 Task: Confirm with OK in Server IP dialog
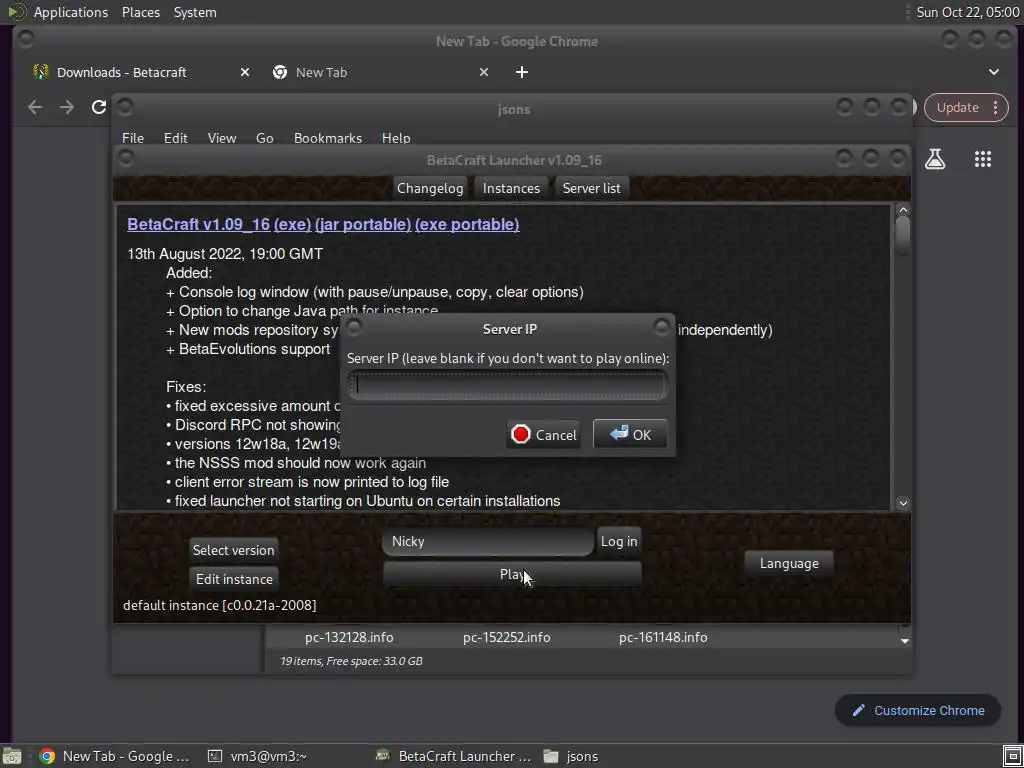[630, 434]
